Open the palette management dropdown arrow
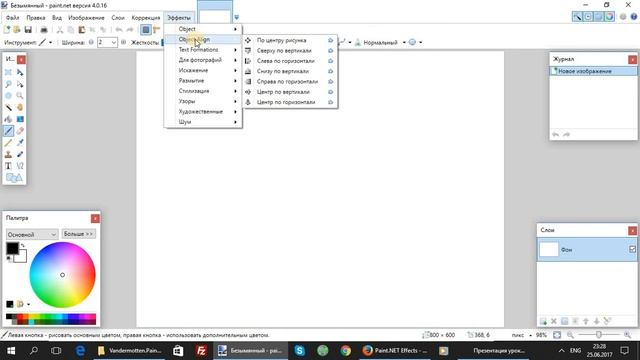Screen dimensions: 640x360 click(28, 304)
